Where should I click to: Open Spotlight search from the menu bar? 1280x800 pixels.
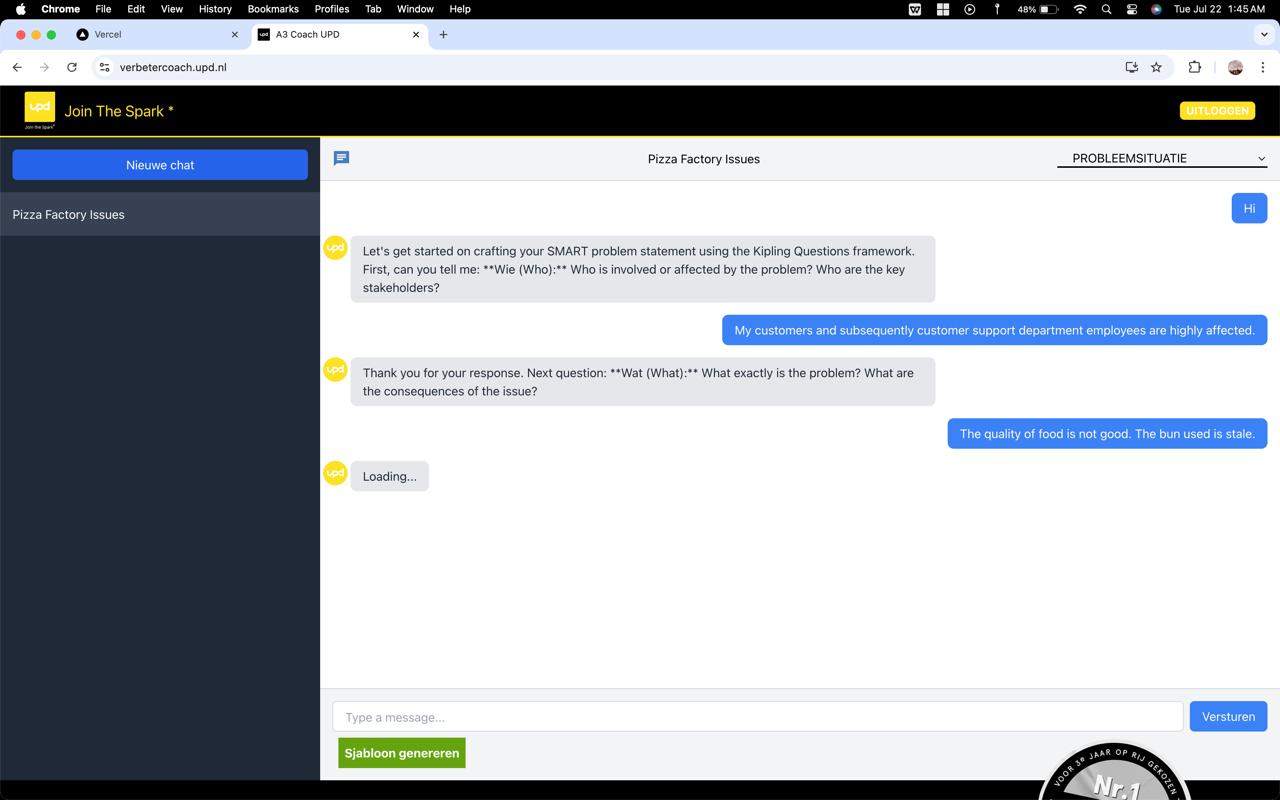[1106, 9]
